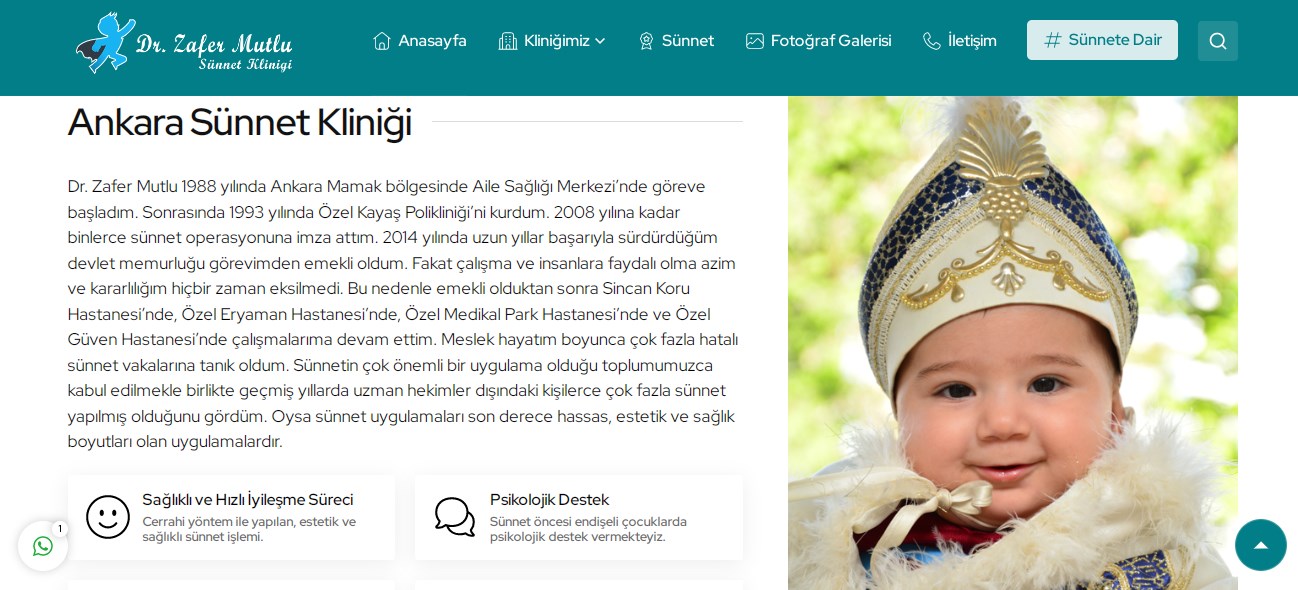1298x590 pixels.
Task: Click the baby in ceremonial hat photo
Action: [x=1013, y=343]
